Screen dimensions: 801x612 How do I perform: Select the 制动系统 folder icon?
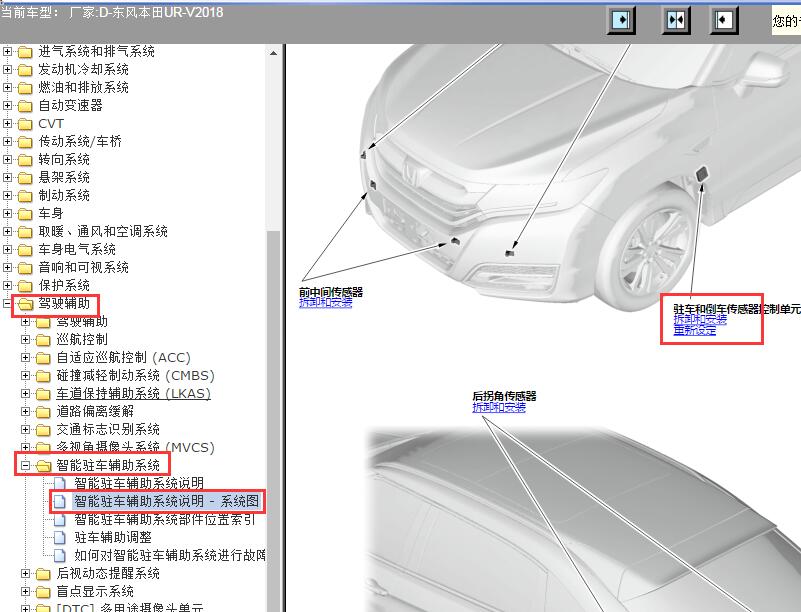(25, 196)
